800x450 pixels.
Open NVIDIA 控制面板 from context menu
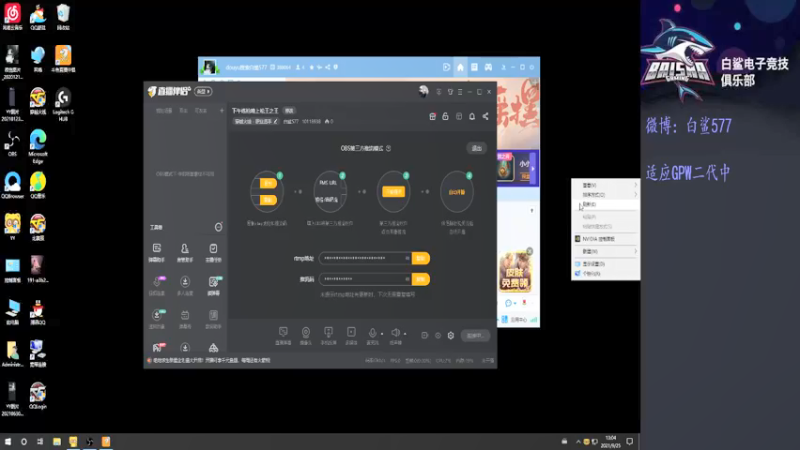606,239
